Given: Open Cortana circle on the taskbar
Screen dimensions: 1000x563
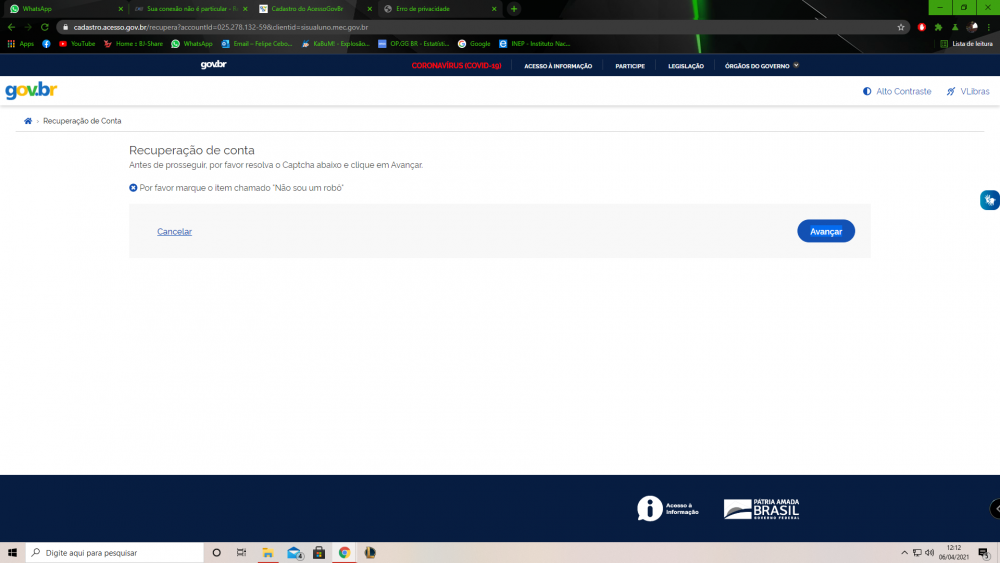Looking at the screenshot, I should click(x=216, y=552).
